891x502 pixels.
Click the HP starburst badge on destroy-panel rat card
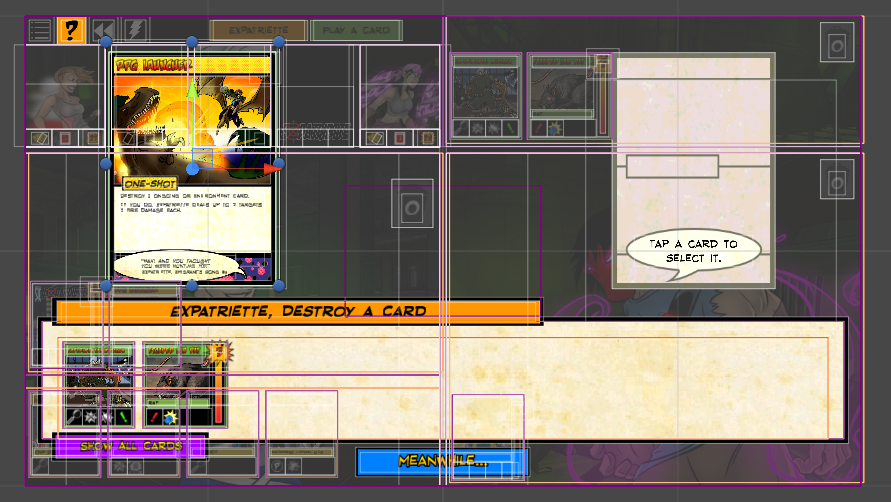[x=218, y=352]
